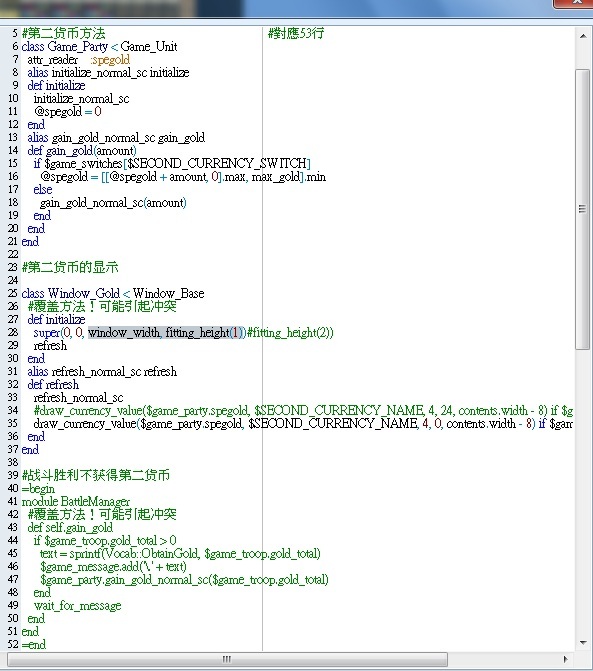The height and width of the screenshot is (671, 593).
Task: Click 'def initialize' on line 27
Action: pyautogui.click(x=56, y=320)
